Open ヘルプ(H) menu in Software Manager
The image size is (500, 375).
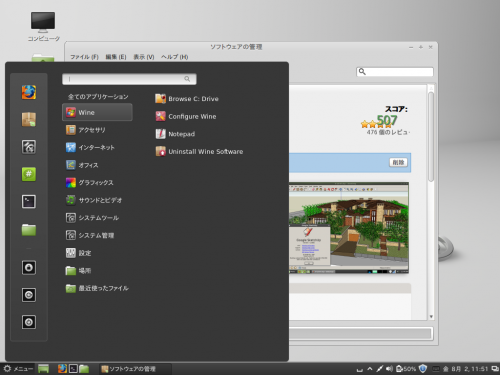[x=175, y=57]
